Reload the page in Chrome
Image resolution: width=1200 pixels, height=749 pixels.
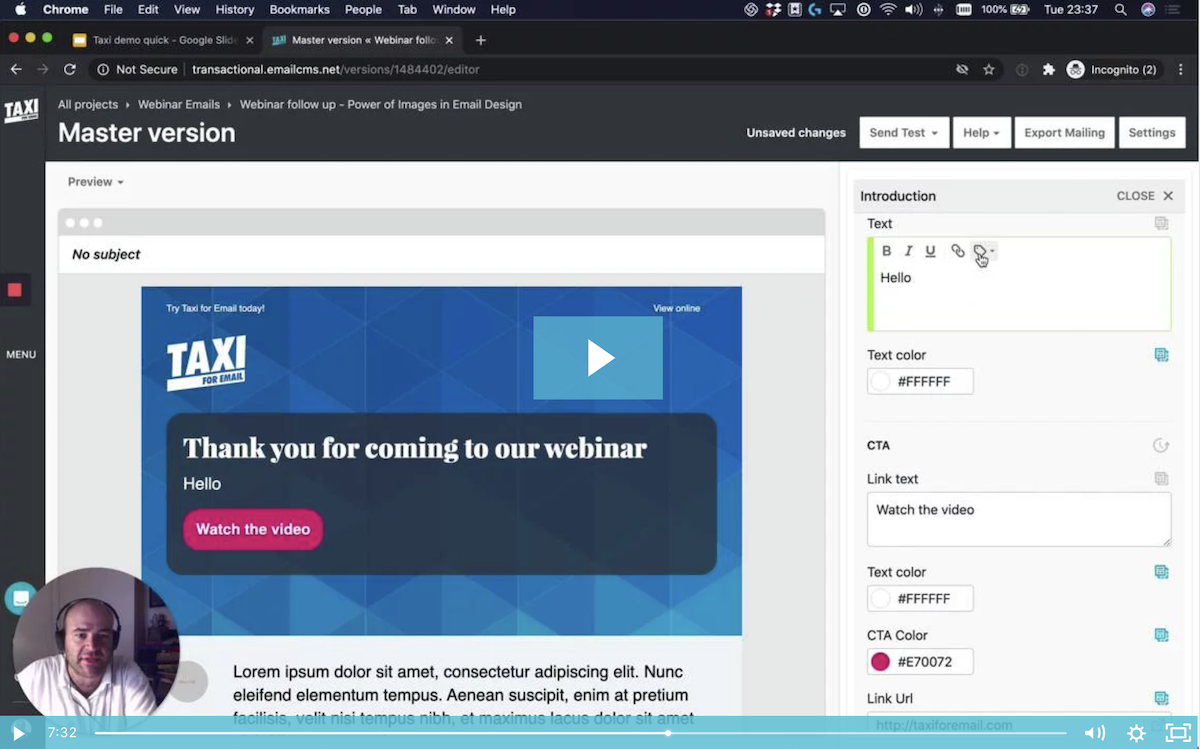[69, 70]
